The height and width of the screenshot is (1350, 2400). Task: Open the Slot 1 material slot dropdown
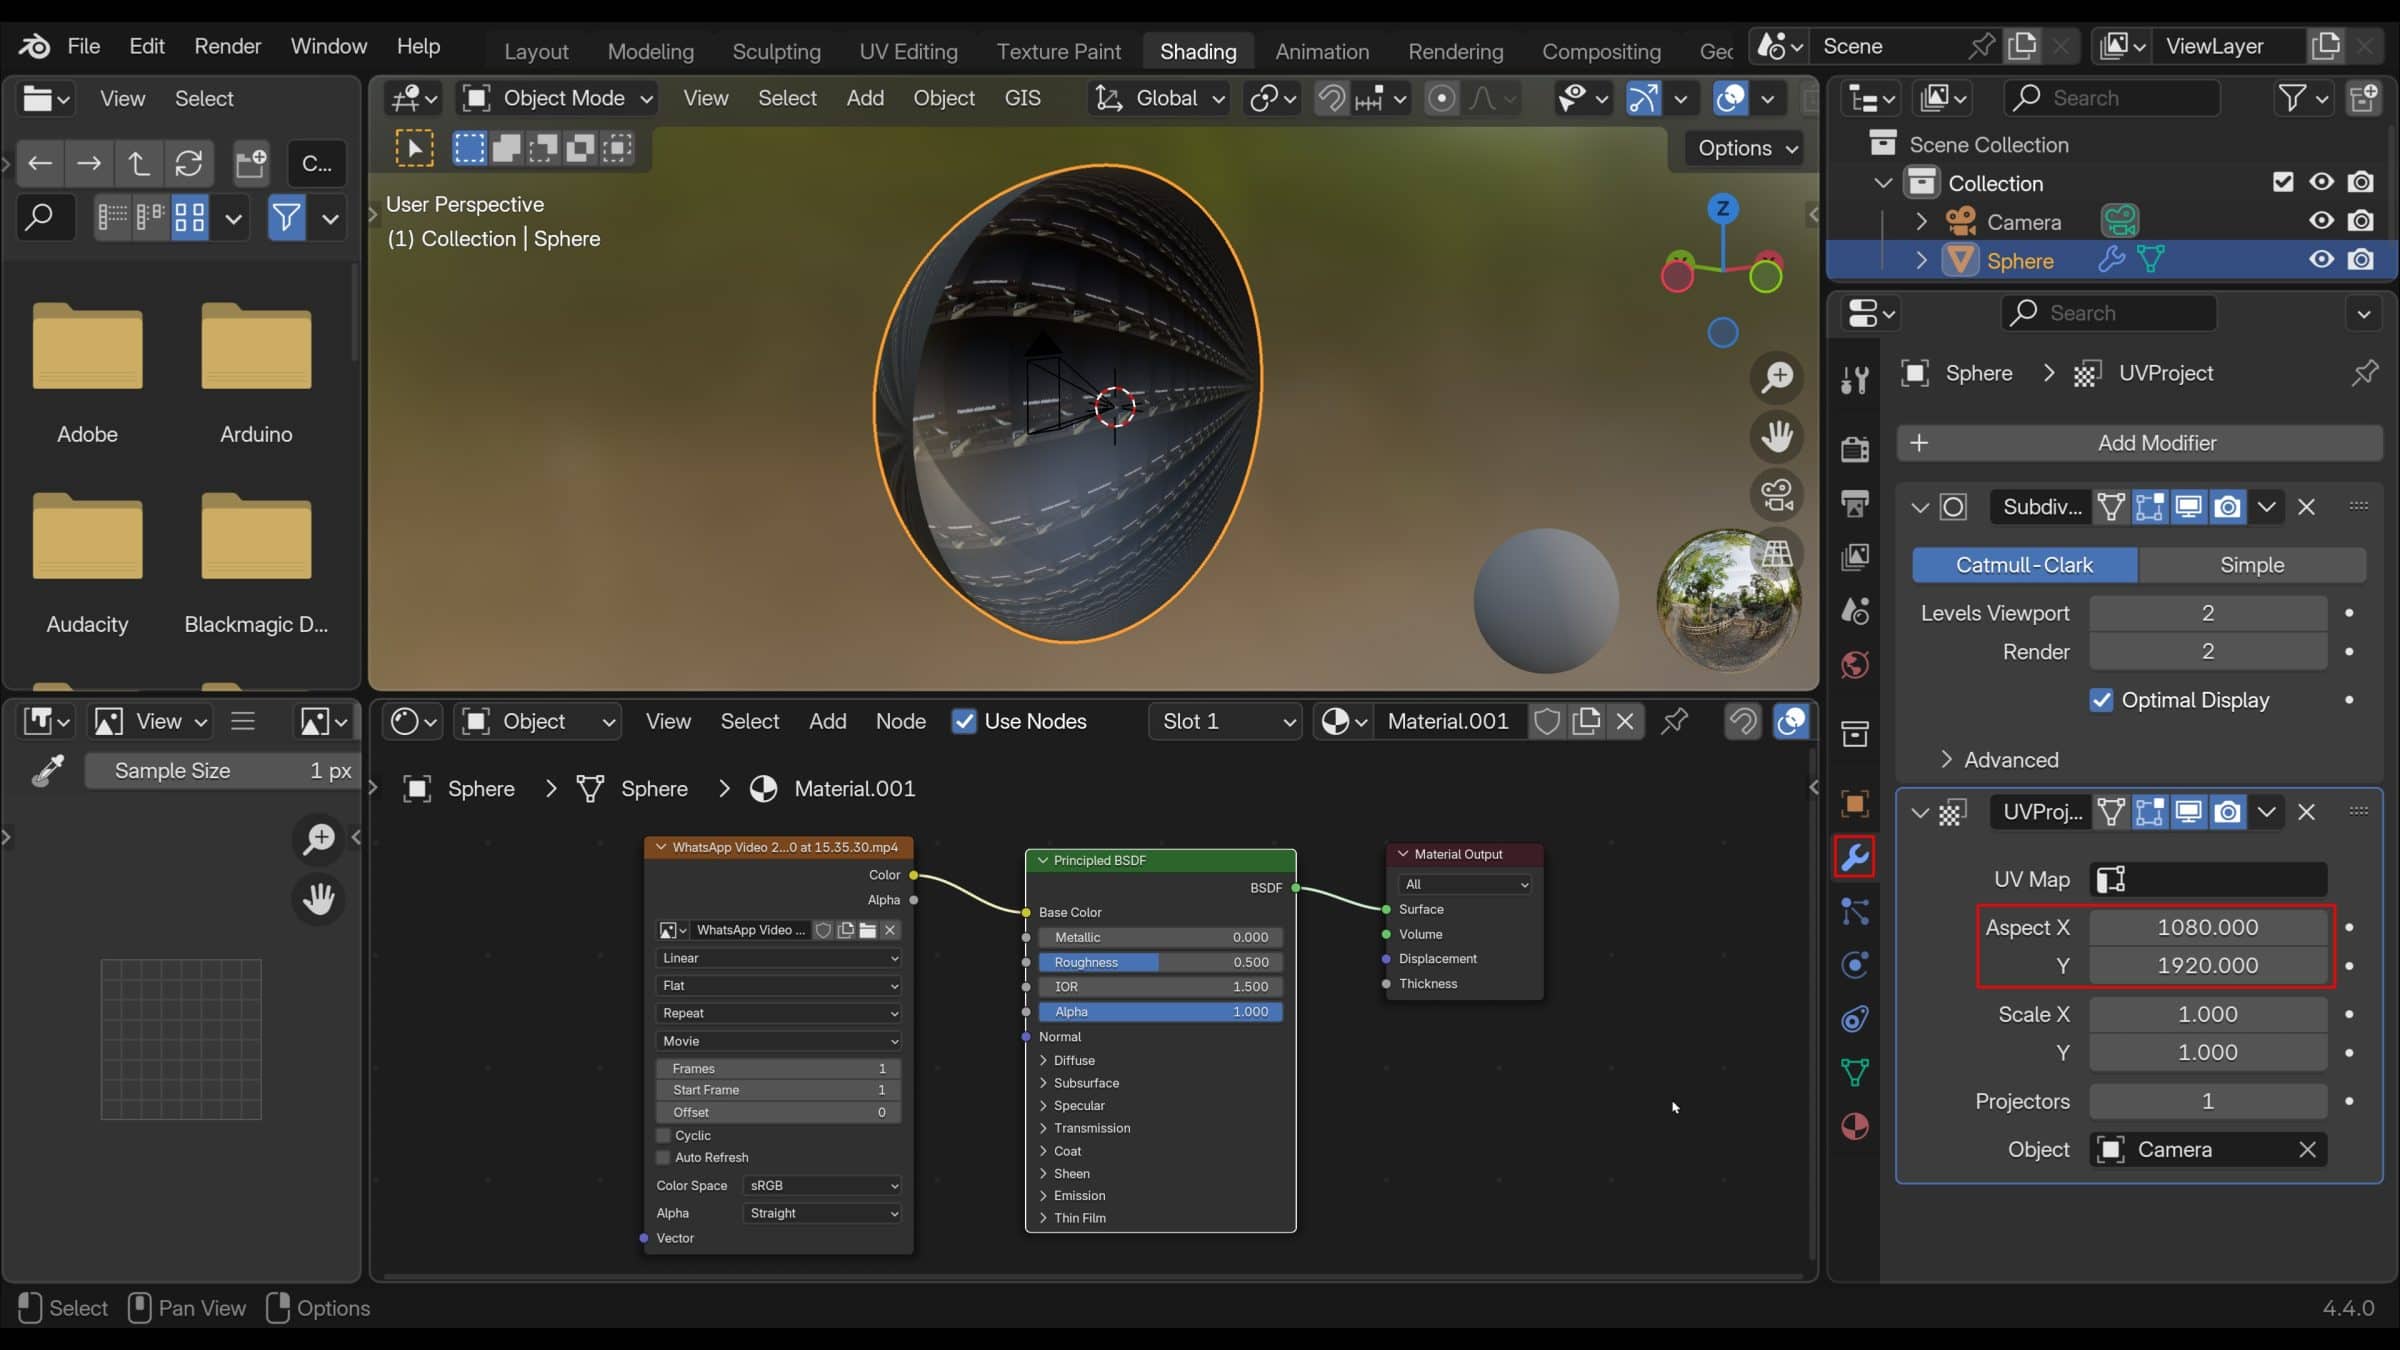1224,721
